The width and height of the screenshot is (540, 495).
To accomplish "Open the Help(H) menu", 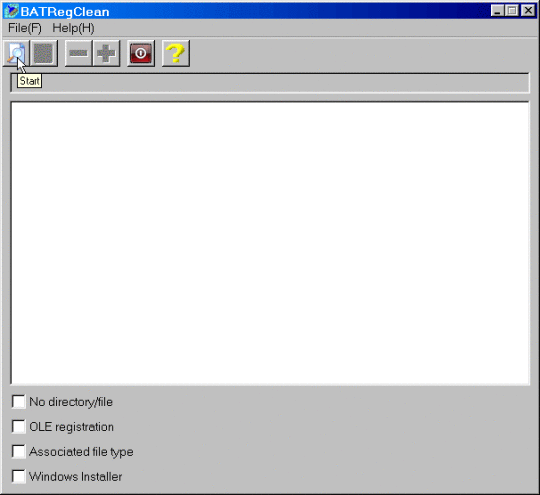I will [73, 28].
